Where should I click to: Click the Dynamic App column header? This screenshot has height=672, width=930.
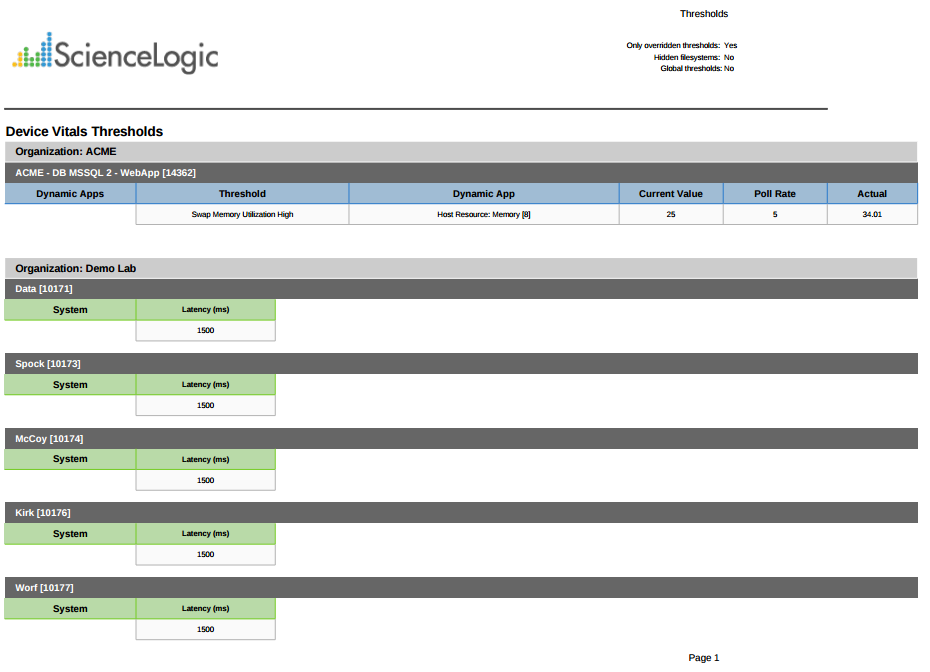(x=484, y=194)
